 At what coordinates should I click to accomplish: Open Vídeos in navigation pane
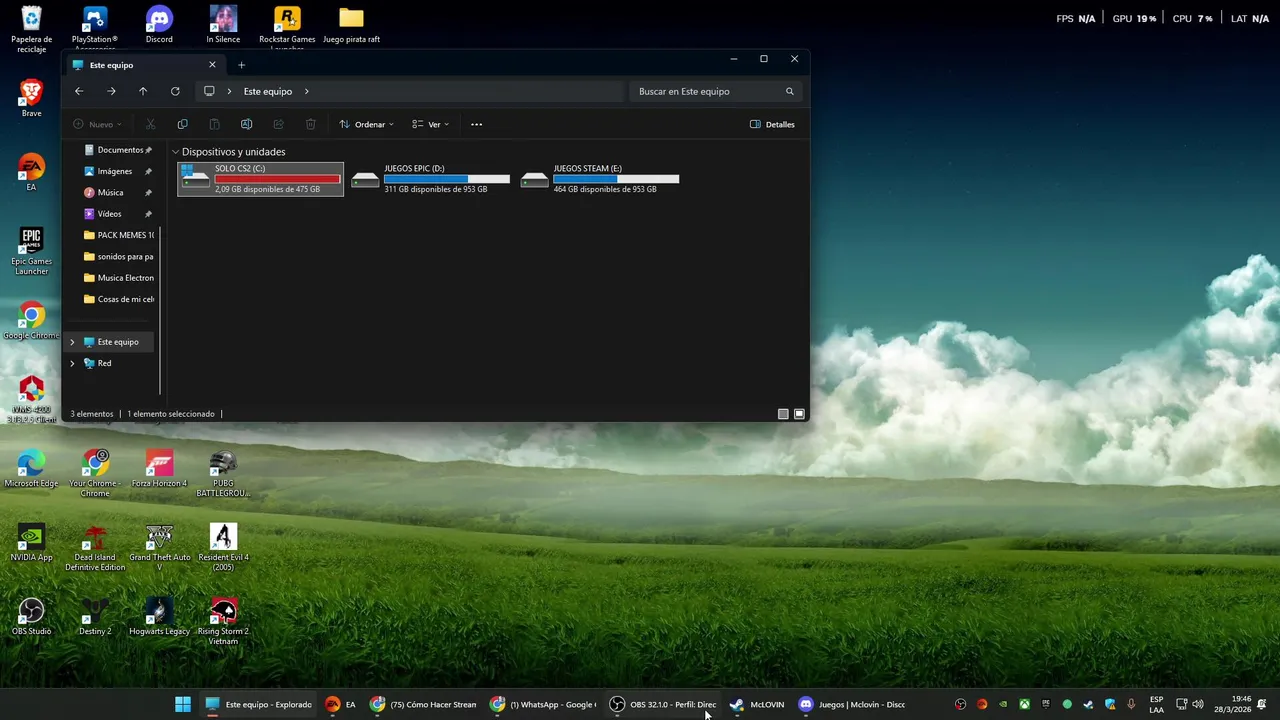(x=117, y=214)
